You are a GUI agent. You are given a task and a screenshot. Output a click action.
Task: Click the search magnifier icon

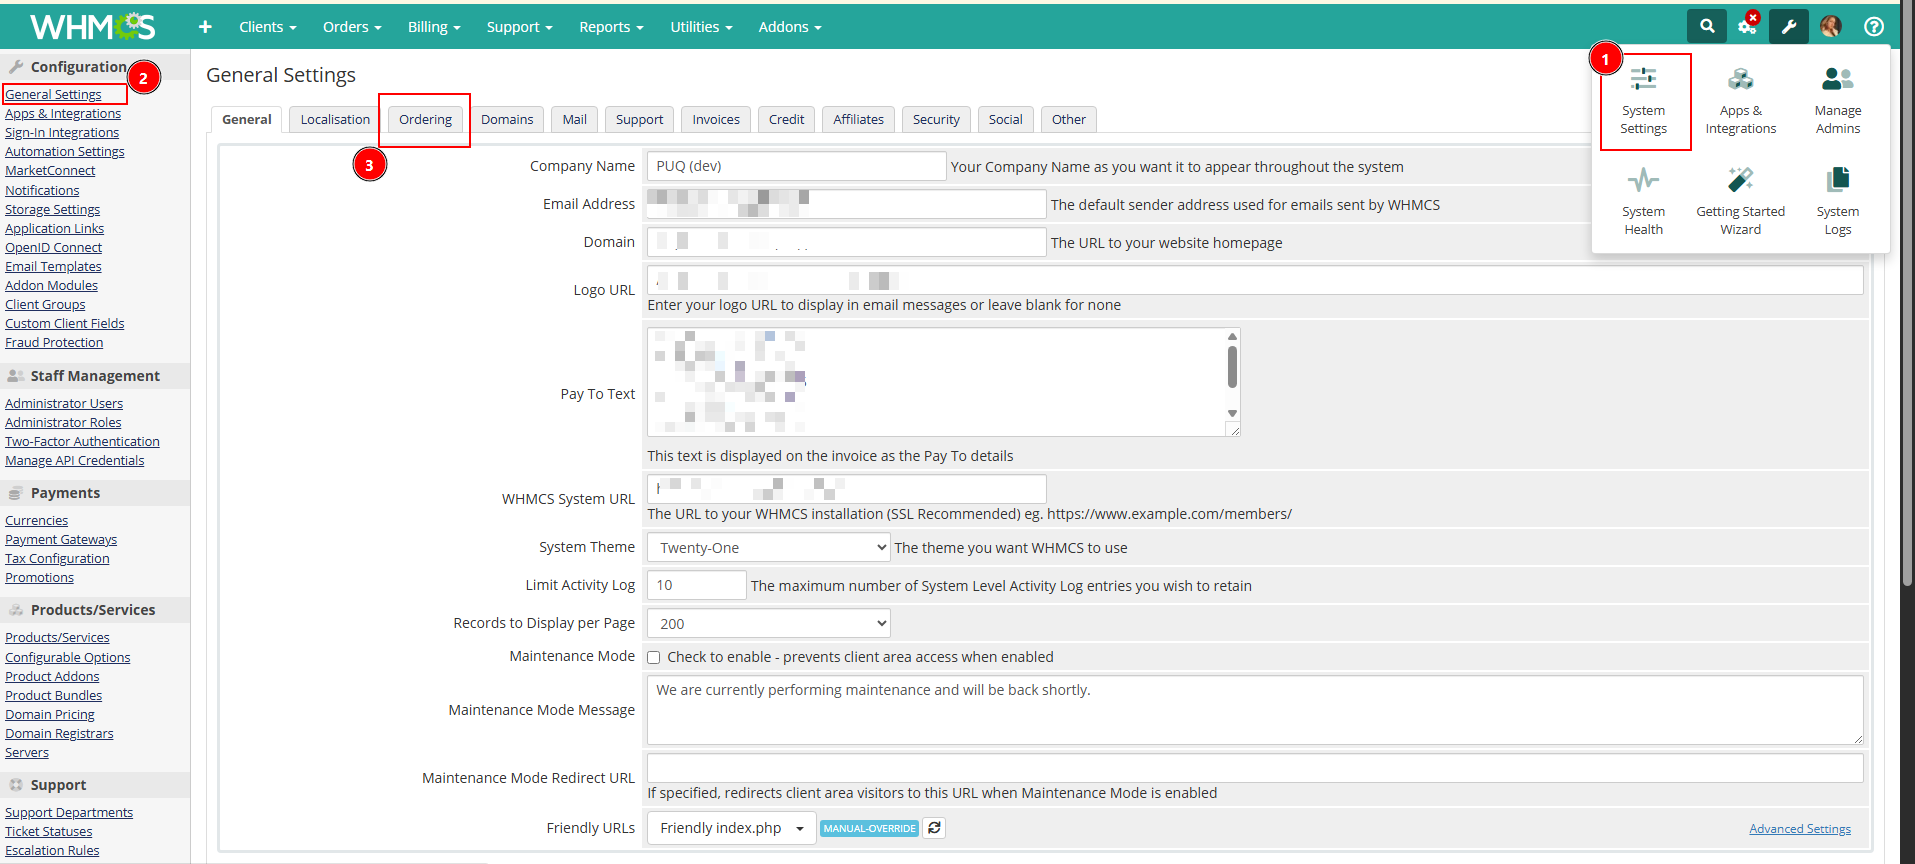coord(1707,27)
